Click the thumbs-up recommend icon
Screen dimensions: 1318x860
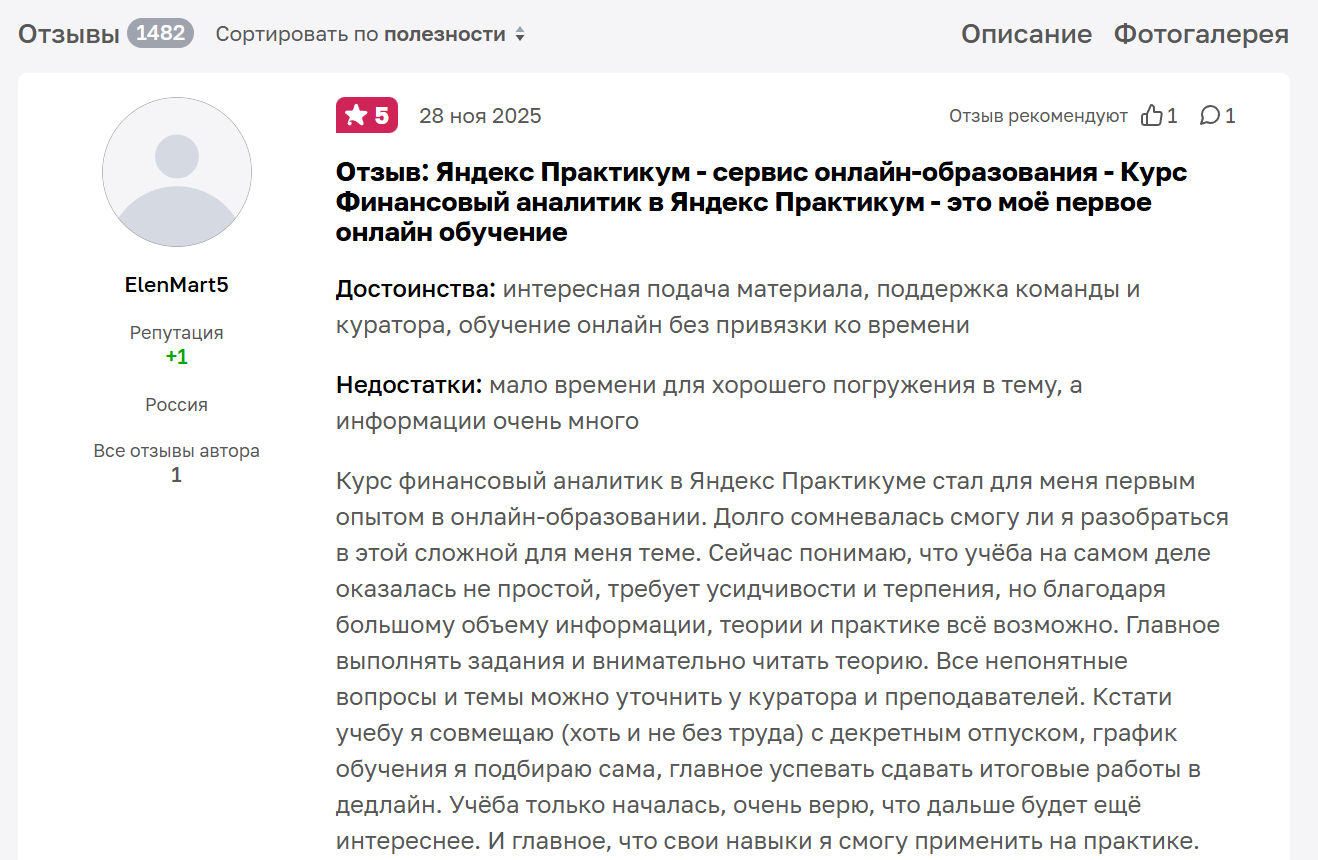pyautogui.click(x=1152, y=115)
